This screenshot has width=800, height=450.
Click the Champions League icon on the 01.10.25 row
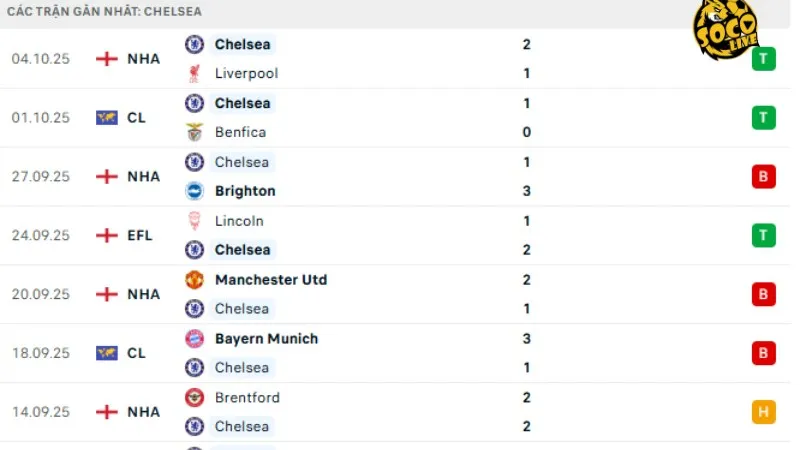click(x=106, y=118)
